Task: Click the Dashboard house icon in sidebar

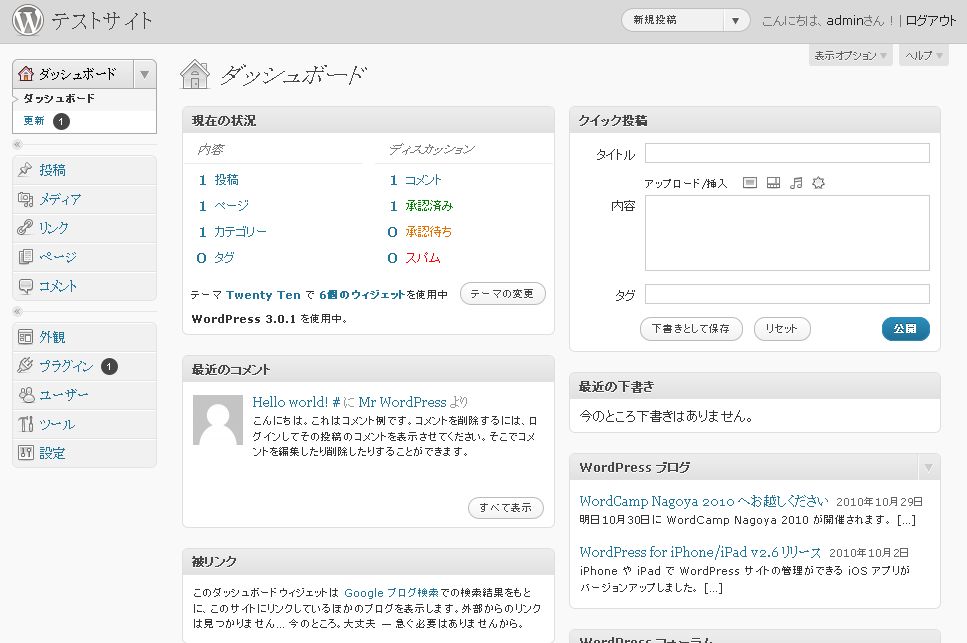Action: click(26, 74)
